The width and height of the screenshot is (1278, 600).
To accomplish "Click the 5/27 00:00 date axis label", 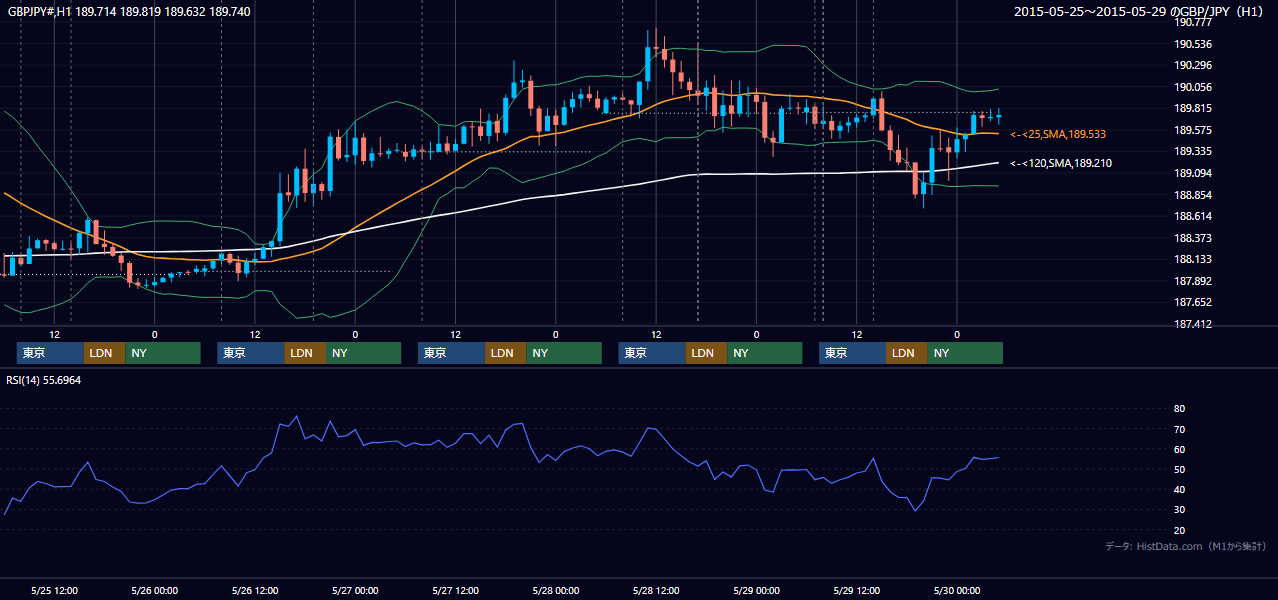I will click(x=354, y=591).
